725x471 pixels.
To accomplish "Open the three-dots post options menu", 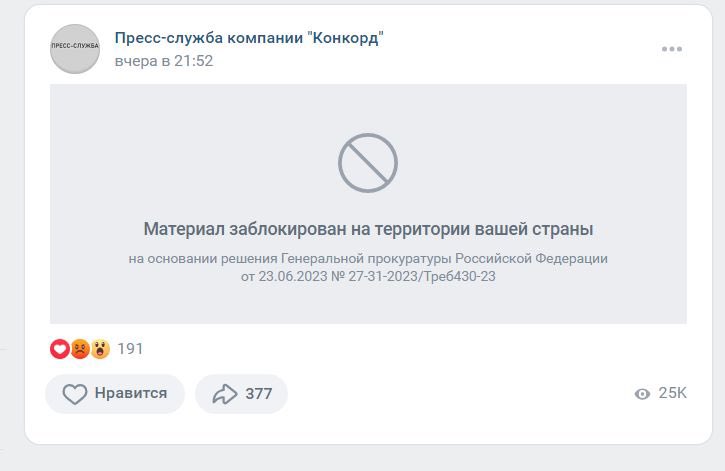I will (671, 49).
